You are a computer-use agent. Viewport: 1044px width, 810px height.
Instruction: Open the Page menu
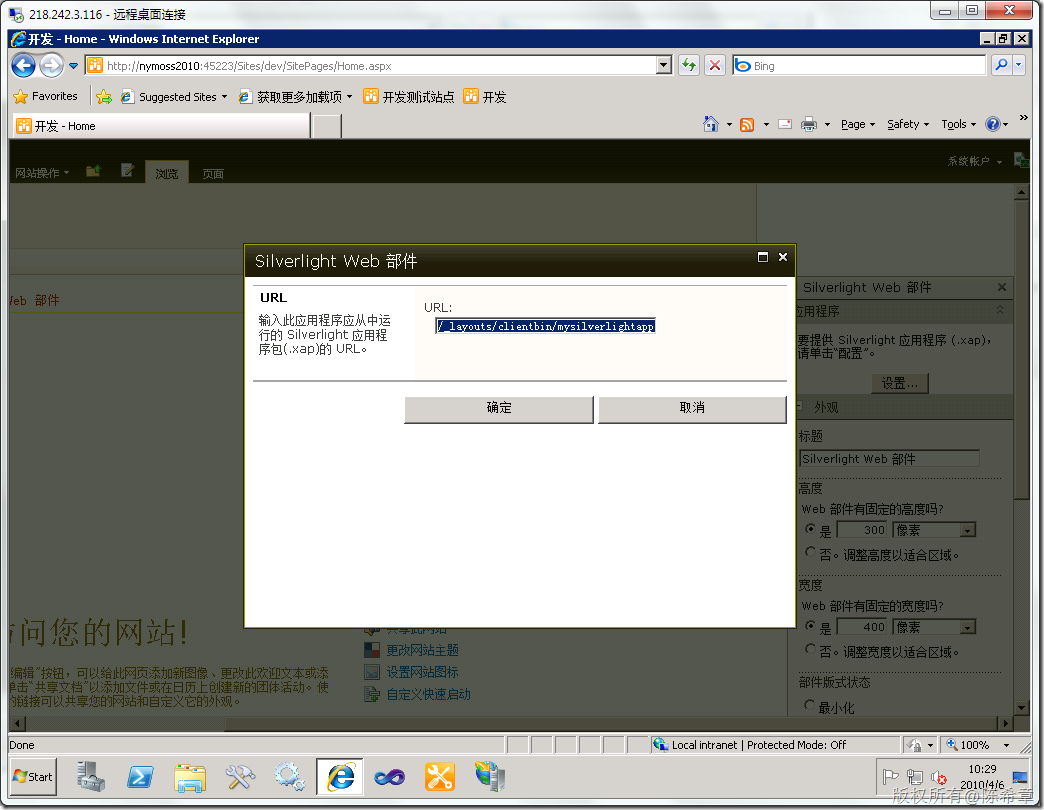858,124
